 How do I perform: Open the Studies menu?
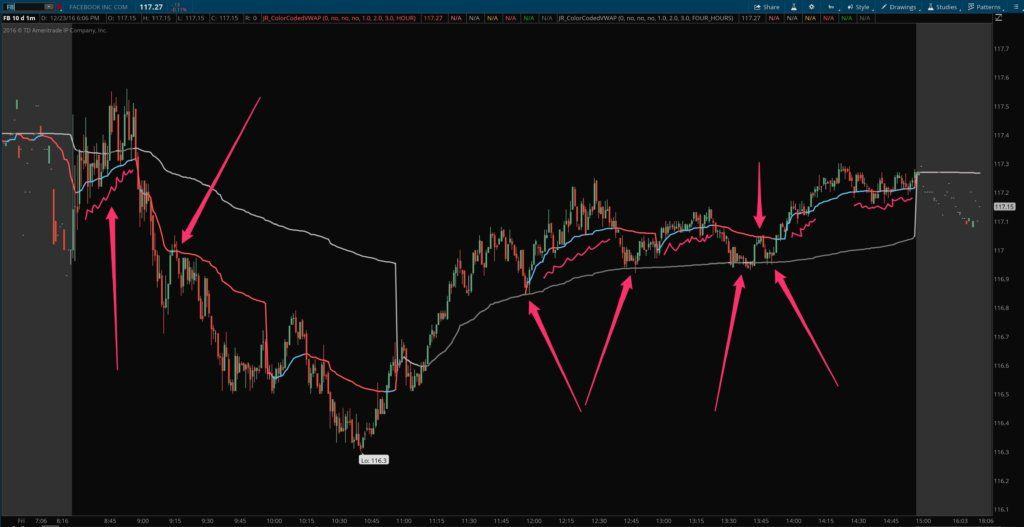click(x=943, y=7)
